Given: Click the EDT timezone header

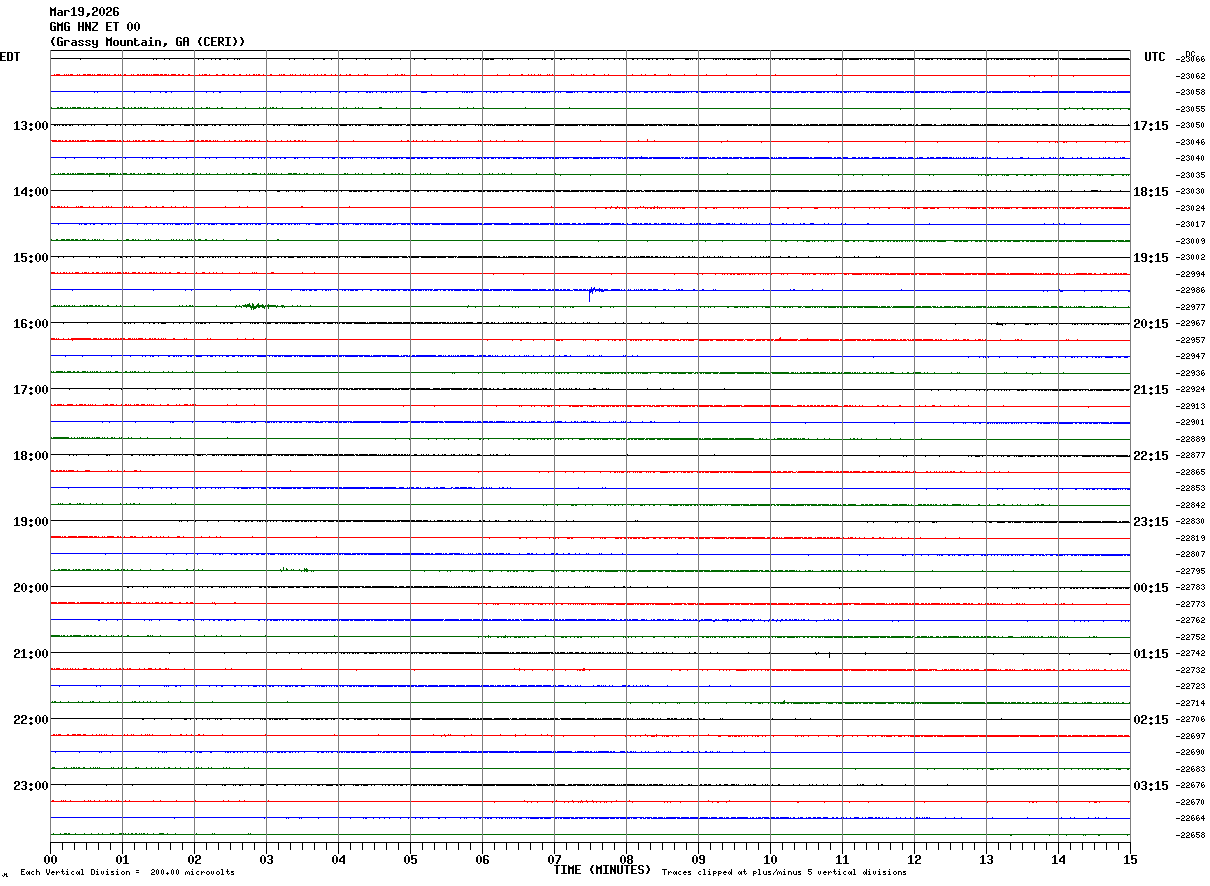Looking at the screenshot, I should point(10,57).
